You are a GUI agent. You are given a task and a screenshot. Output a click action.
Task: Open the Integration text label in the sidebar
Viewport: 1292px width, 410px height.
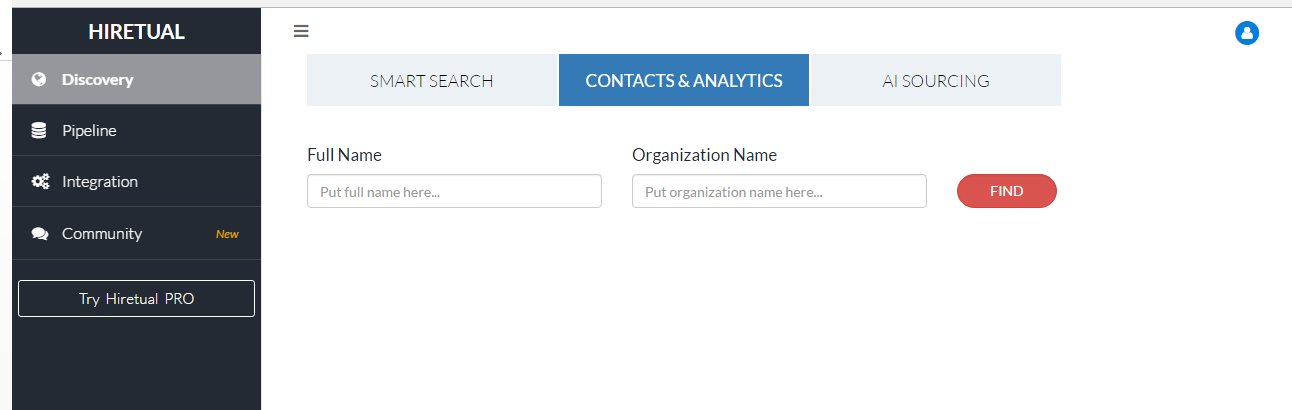100,182
